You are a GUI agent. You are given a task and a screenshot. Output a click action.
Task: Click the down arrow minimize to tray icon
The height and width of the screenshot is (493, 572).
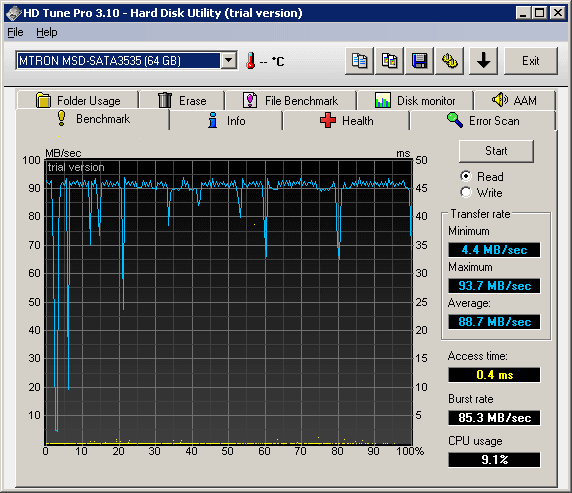[x=483, y=61]
